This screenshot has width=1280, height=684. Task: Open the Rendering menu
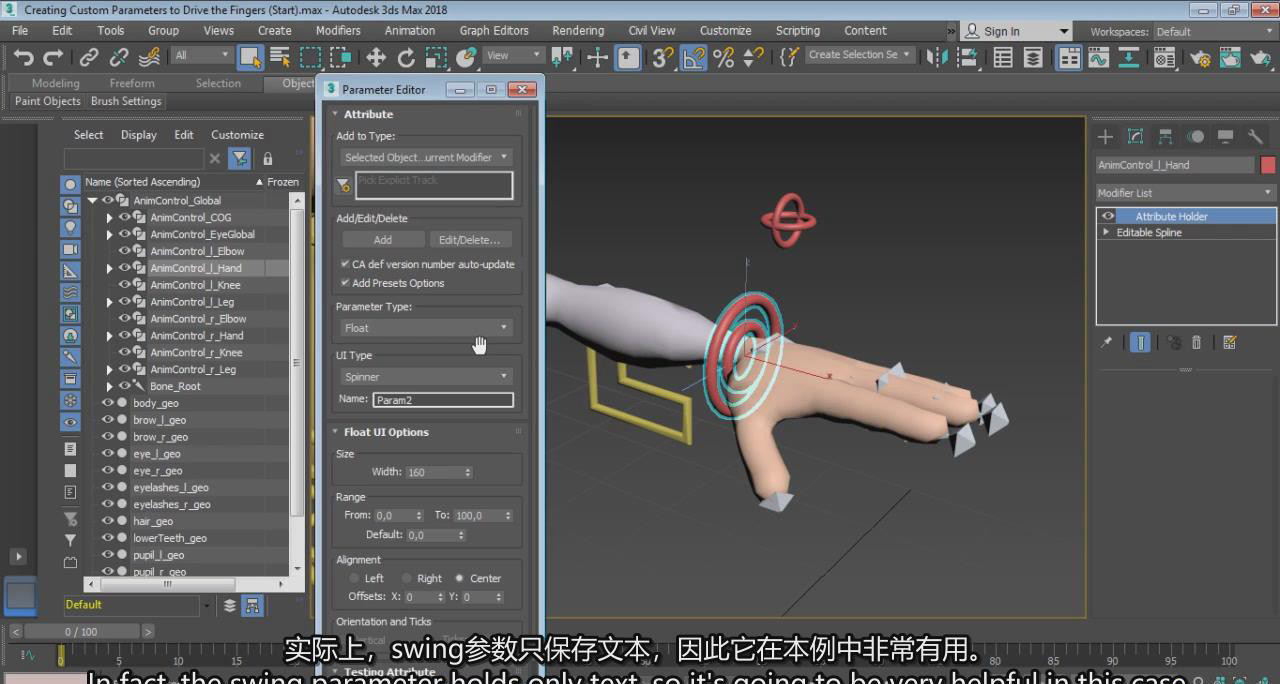pyautogui.click(x=578, y=31)
